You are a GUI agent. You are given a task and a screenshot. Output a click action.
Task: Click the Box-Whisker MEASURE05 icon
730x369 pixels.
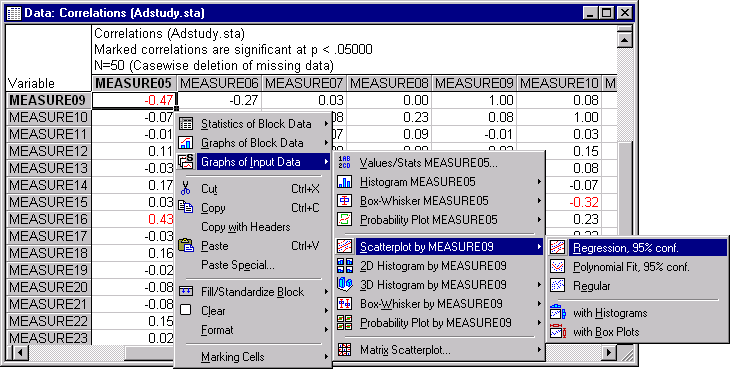click(x=345, y=201)
